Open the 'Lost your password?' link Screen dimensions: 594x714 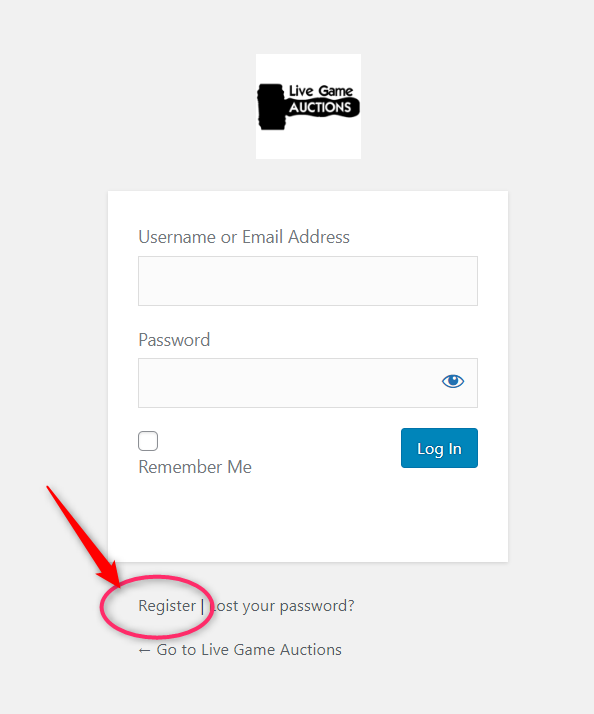pyautogui.click(x=282, y=606)
